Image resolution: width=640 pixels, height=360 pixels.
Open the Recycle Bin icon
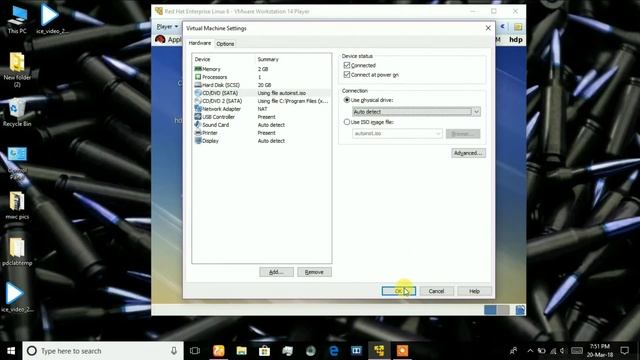pyautogui.click(x=17, y=112)
